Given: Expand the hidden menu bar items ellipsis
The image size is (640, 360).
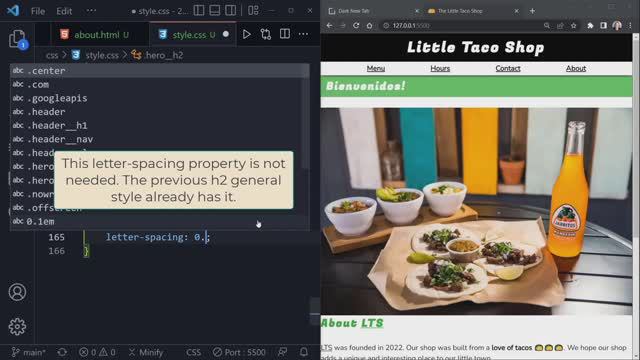Looking at the screenshot, I should [x=91, y=11].
